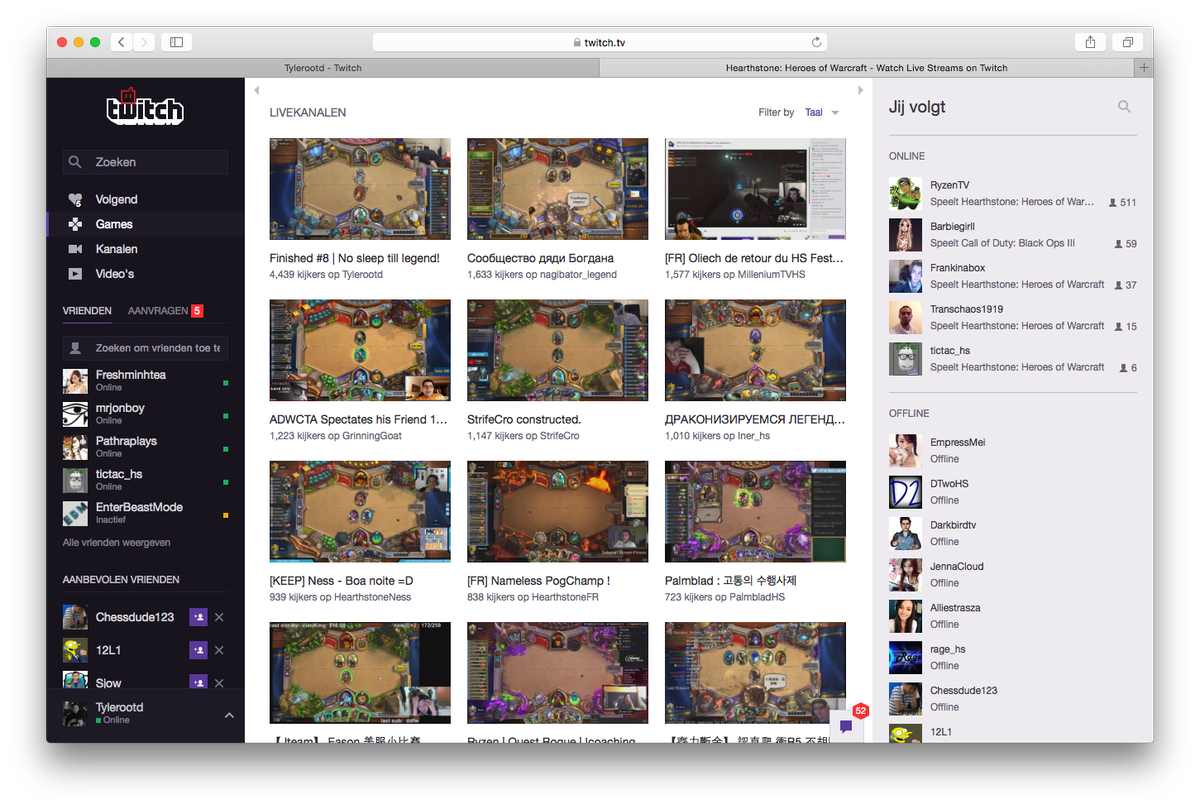The height and width of the screenshot is (809, 1200).
Task: Click Safari back button
Action: (x=121, y=42)
